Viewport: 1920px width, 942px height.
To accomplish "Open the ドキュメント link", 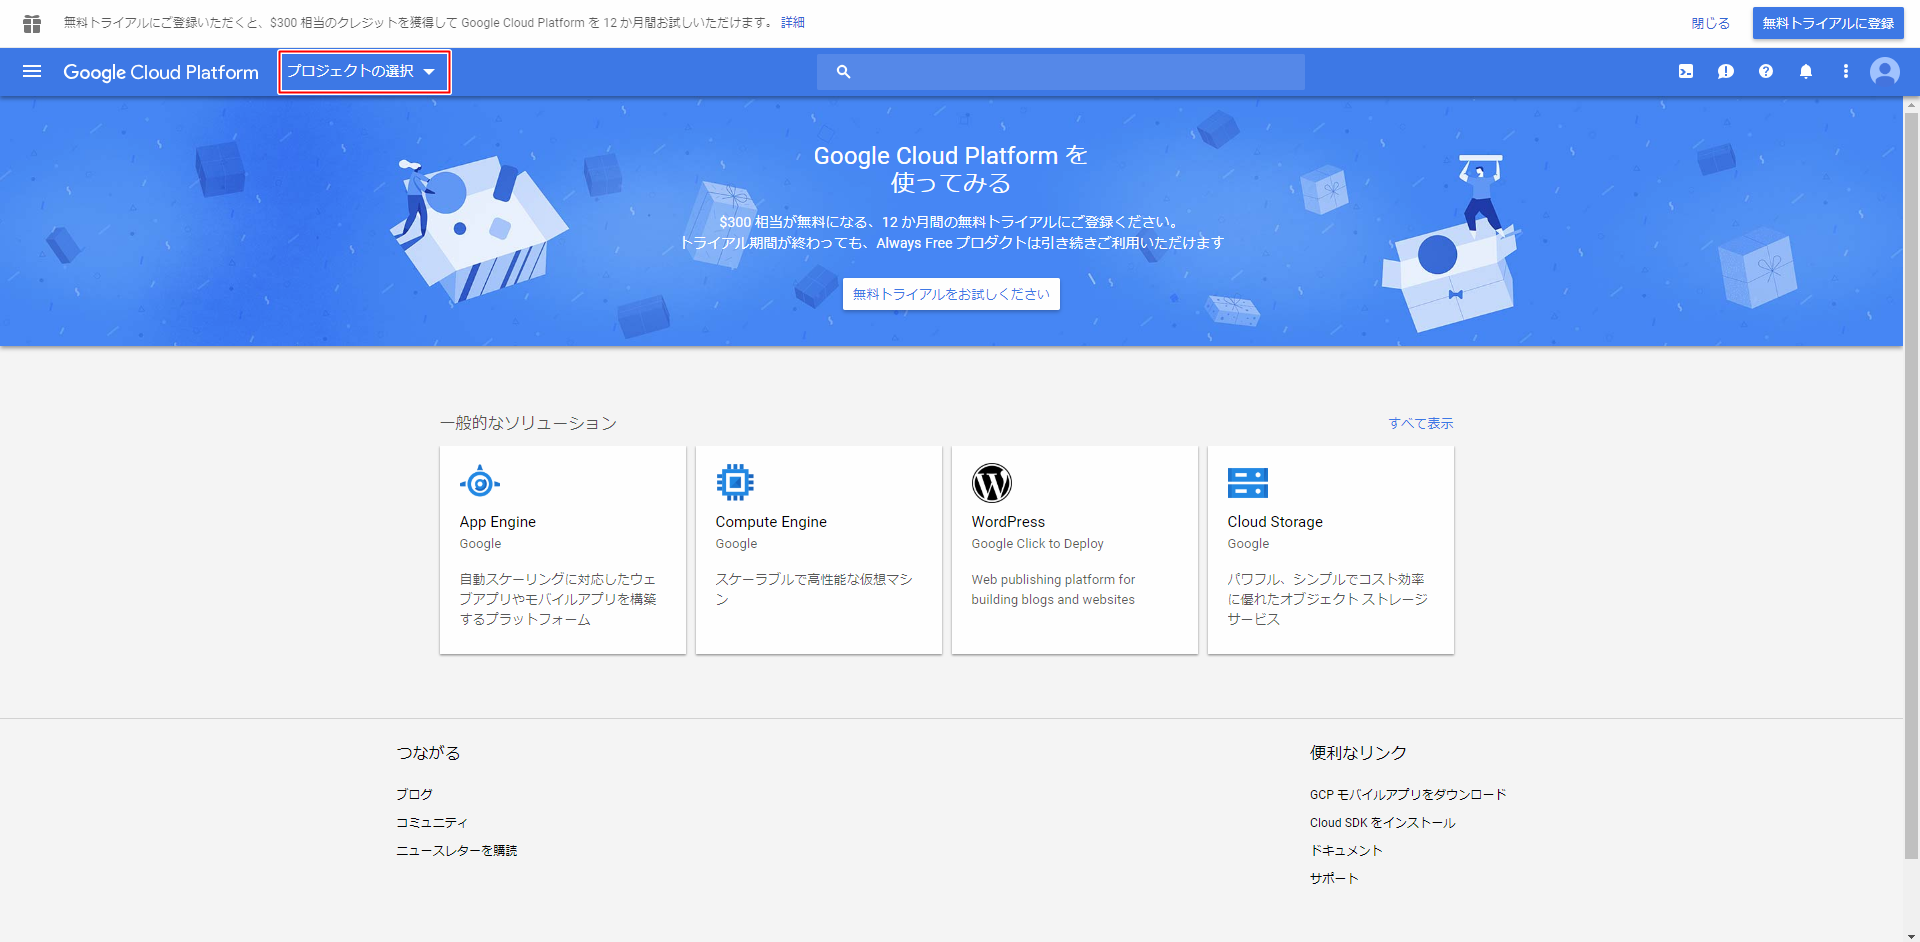I will [1346, 850].
